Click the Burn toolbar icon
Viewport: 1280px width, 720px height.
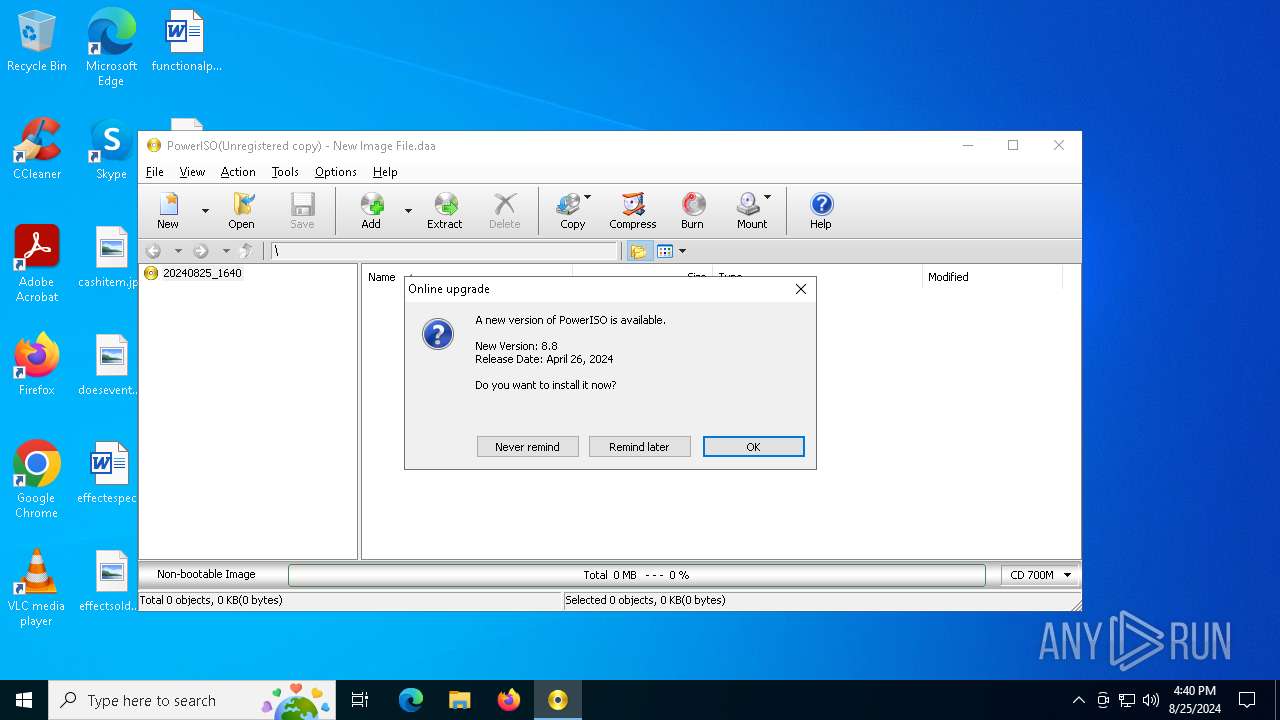click(x=693, y=211)
